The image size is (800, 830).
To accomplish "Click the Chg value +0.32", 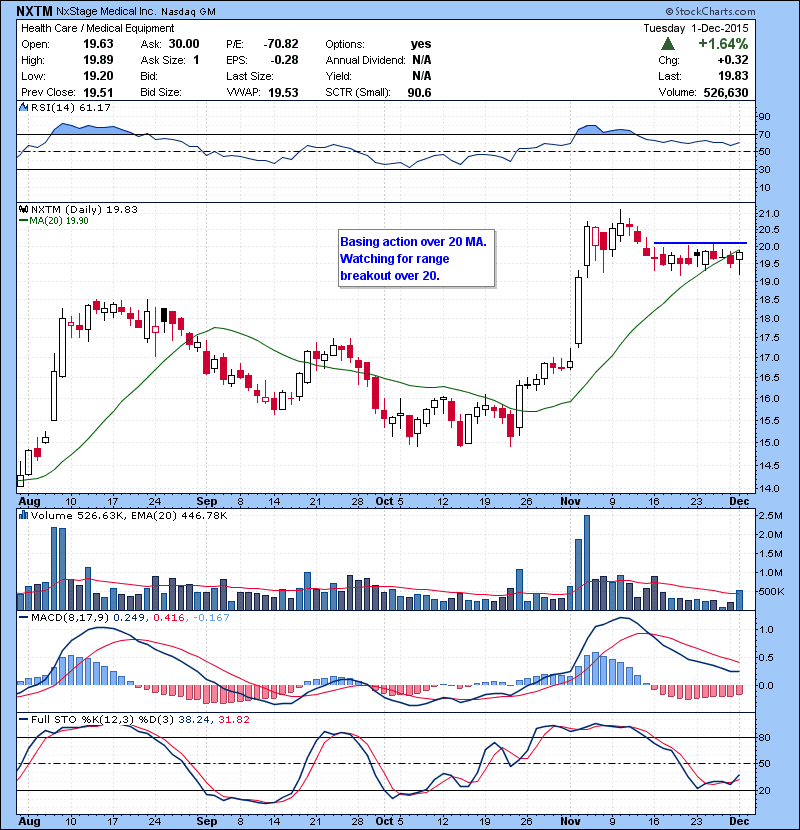I will pyautogui.click(x=733, y=60).
